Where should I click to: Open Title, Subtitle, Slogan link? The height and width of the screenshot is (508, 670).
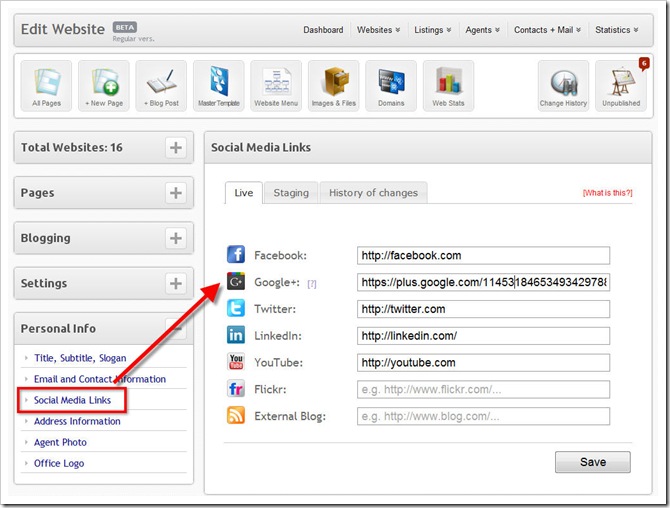80,358
